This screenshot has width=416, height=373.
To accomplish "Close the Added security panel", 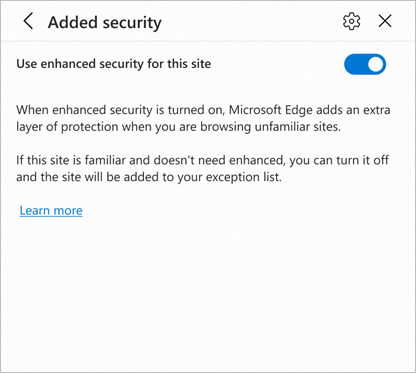I will pyautogui.click(x=385, y=21).
